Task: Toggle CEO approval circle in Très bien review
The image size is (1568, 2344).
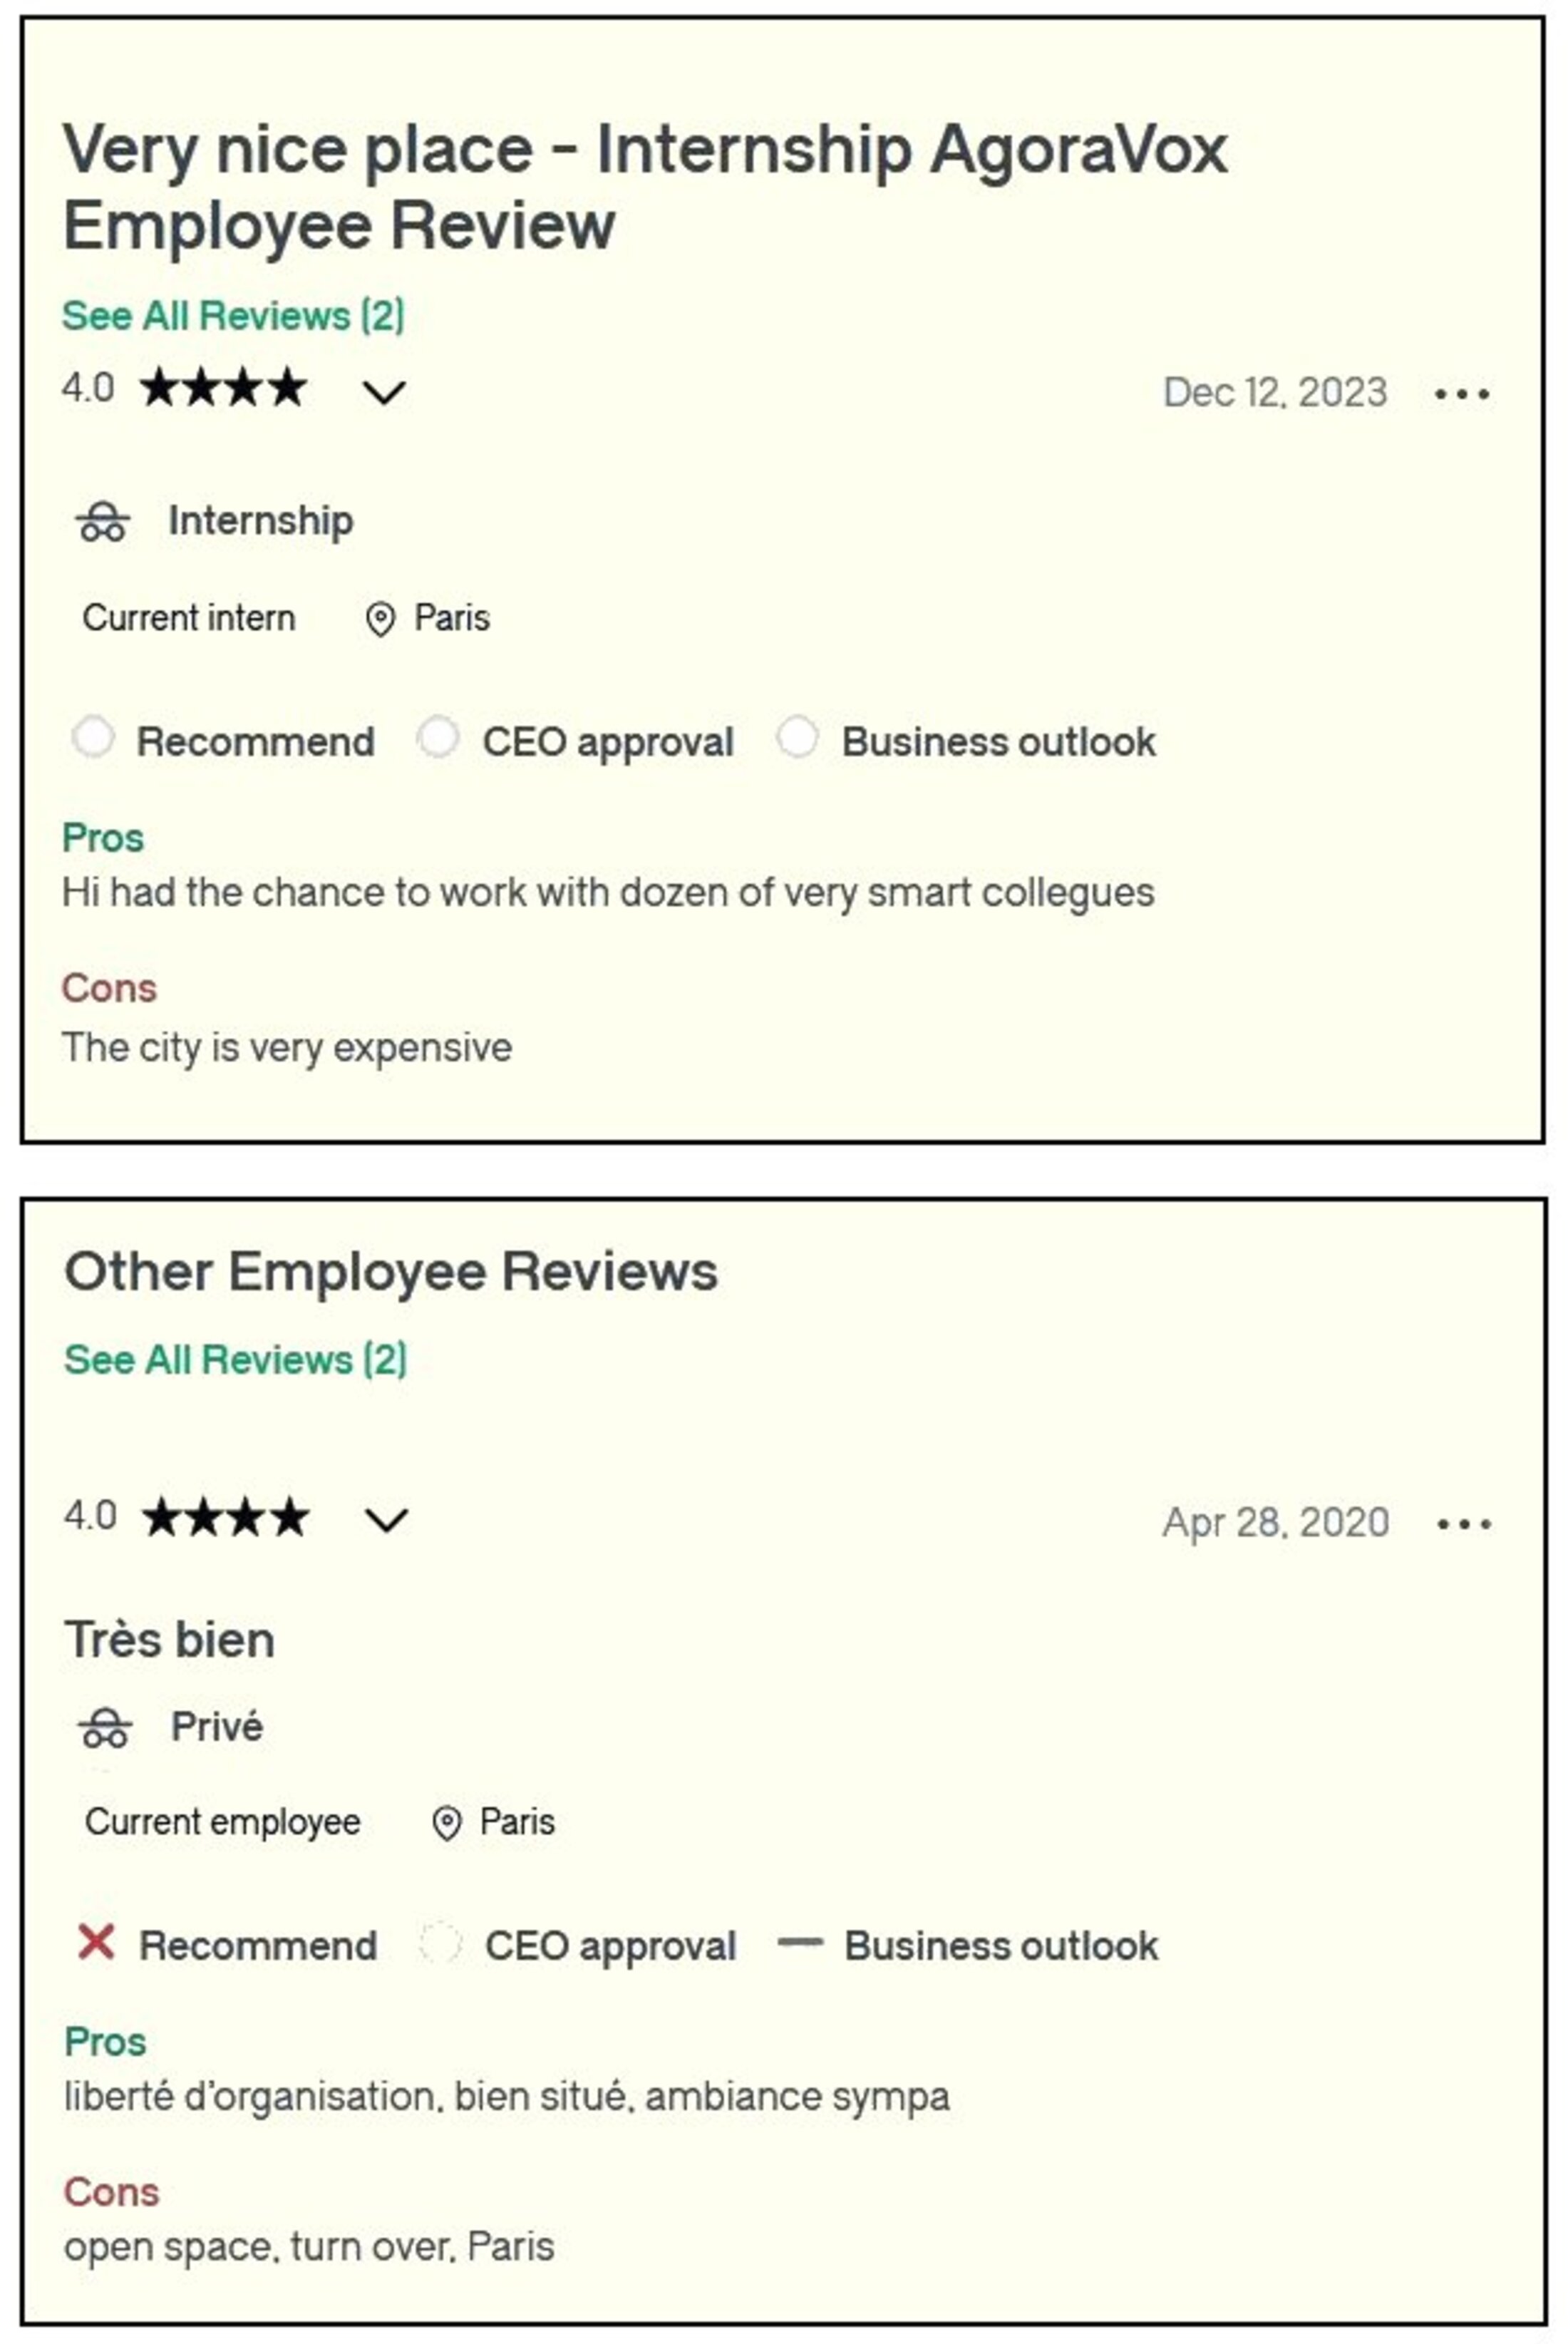Action: pyautogui.click(x=440, y=1942)
